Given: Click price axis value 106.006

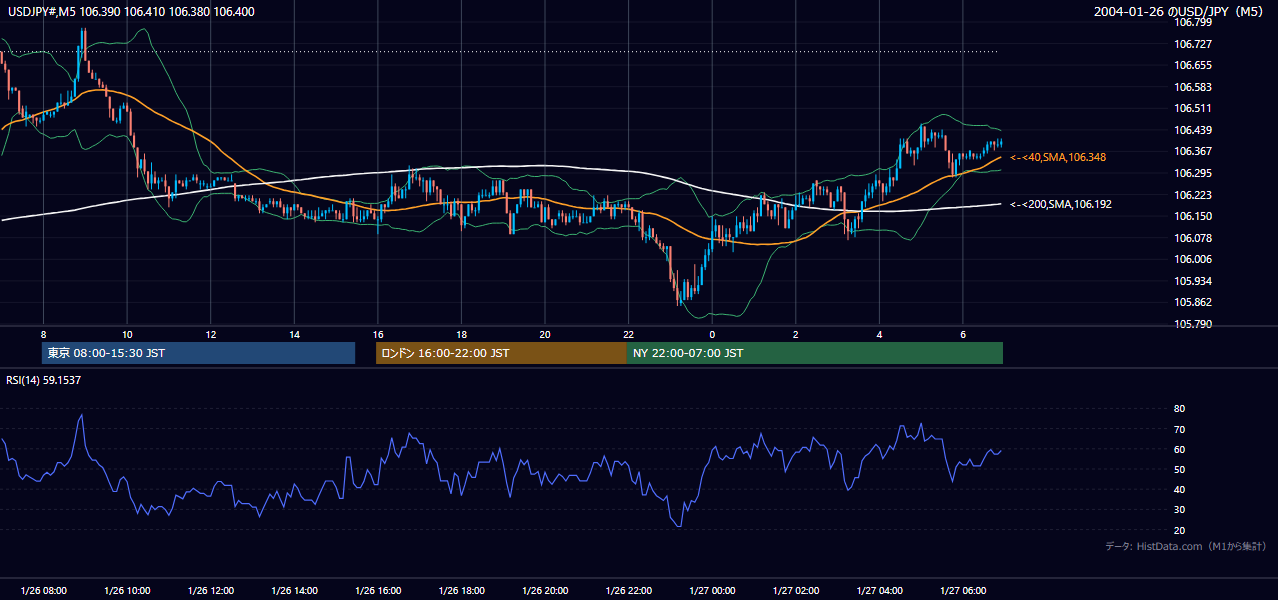Looking at the screenshot, I should (x=1192, y=259).
